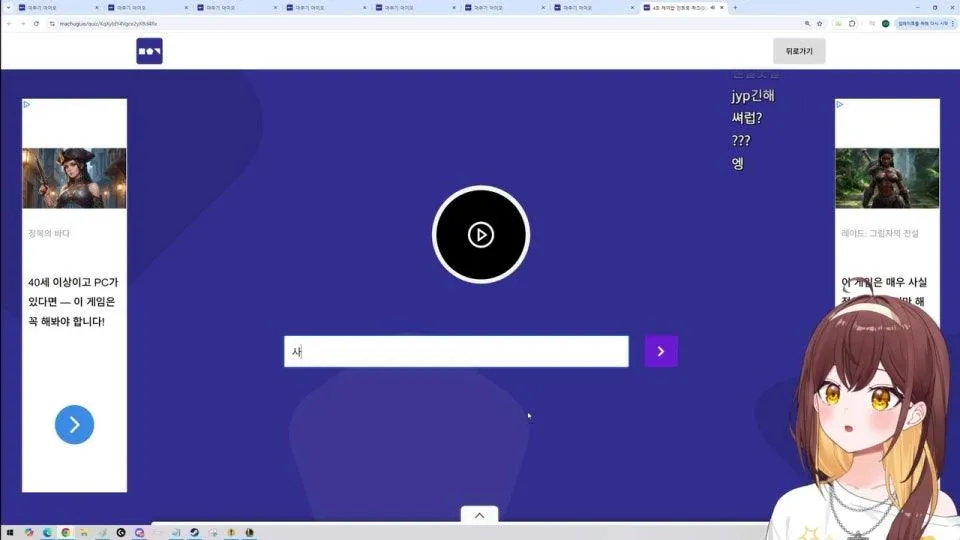This screenshot has height=540, width=960.
Task: Focus the answer input field containing 사
Action: coord(456,351)
